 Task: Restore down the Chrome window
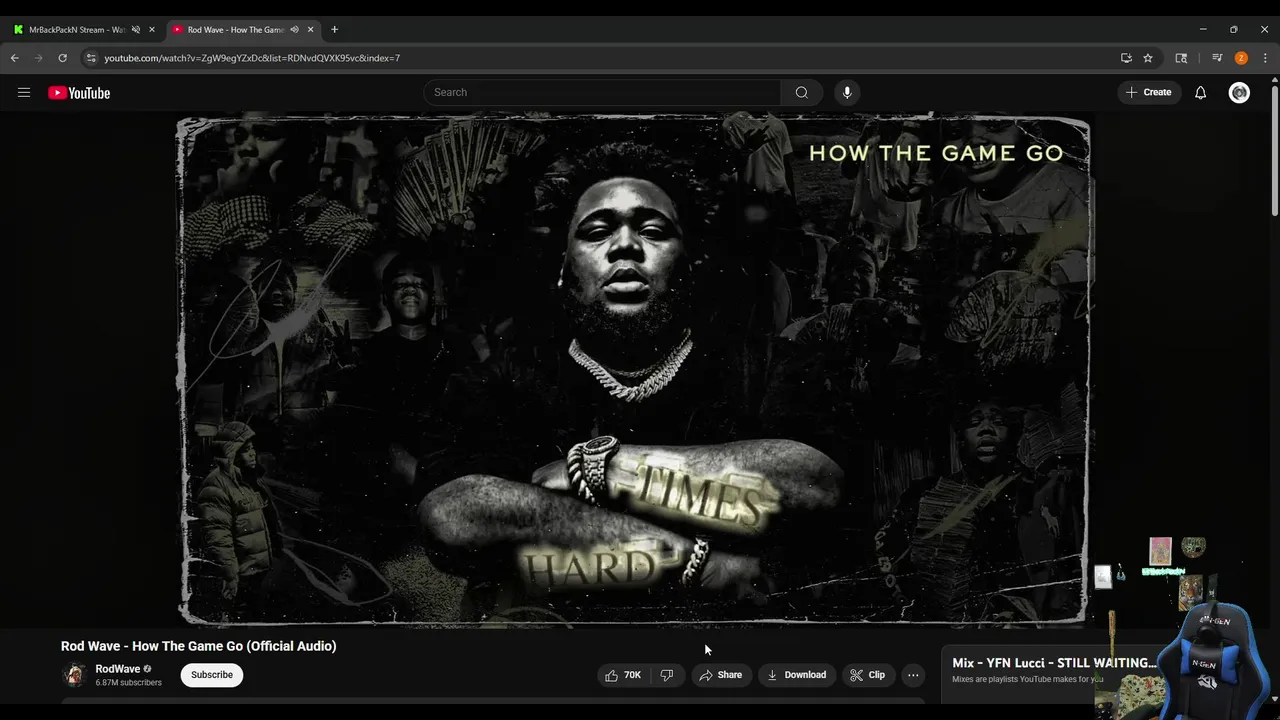1234,30
